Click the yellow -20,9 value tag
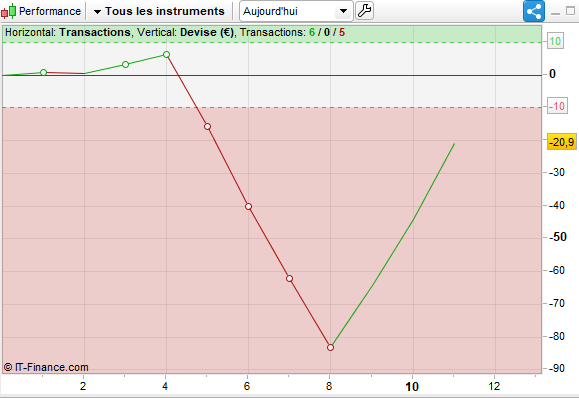579x398 pixels. [x=562, y=142]
